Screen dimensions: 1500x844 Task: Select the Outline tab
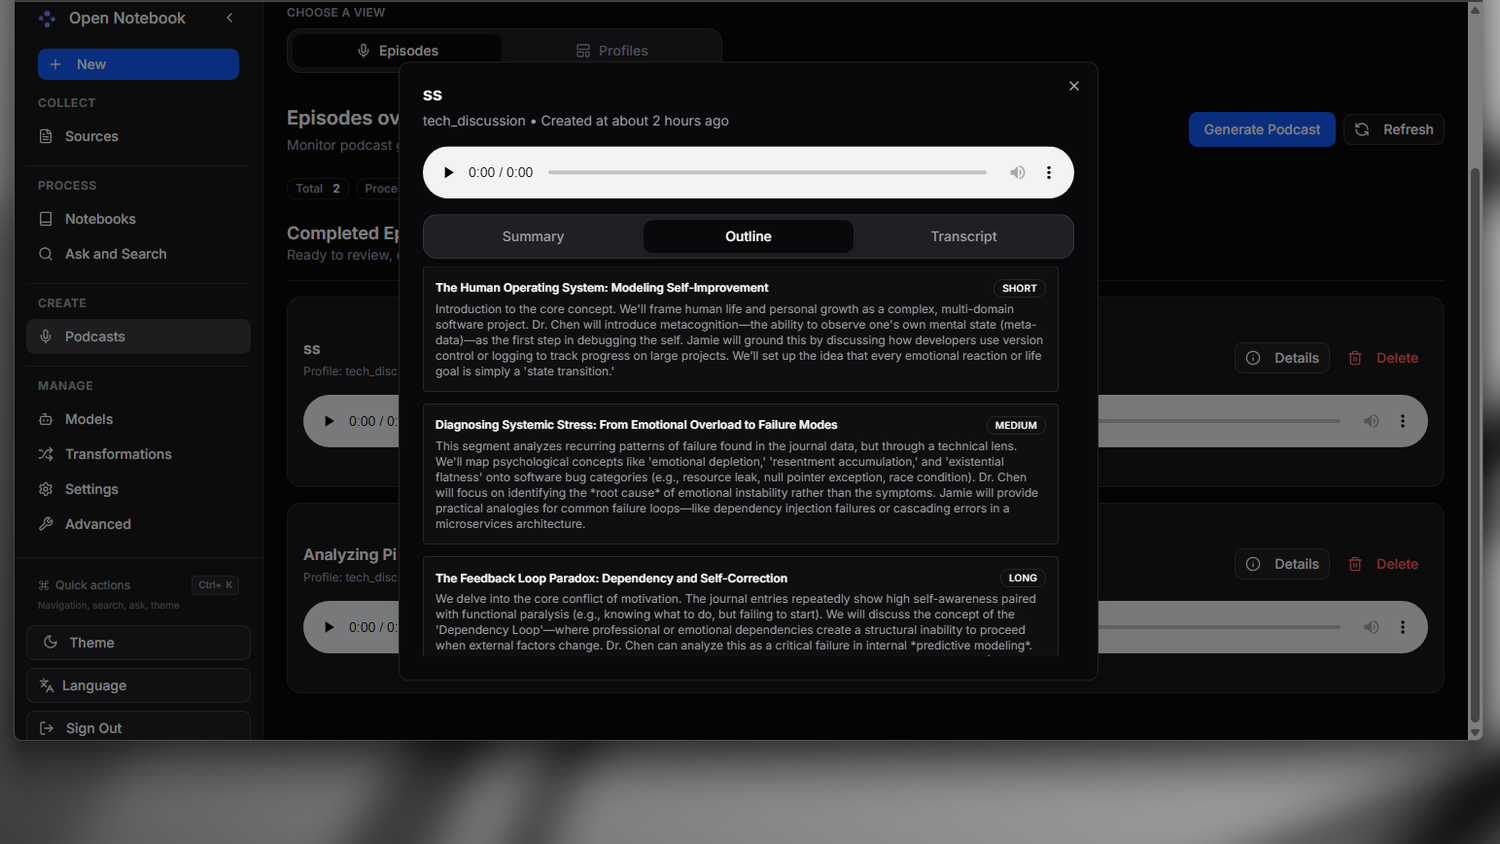[x=748, y=237]
